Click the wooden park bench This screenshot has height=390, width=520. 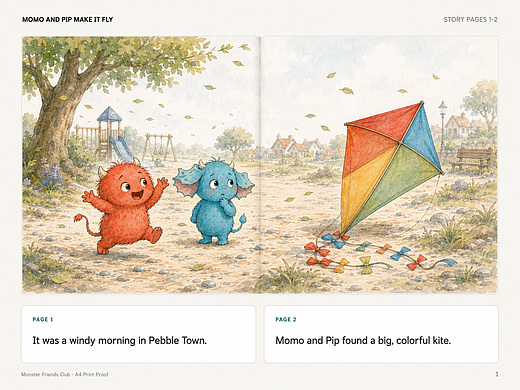pyautogui.click(x=472, y=159)
